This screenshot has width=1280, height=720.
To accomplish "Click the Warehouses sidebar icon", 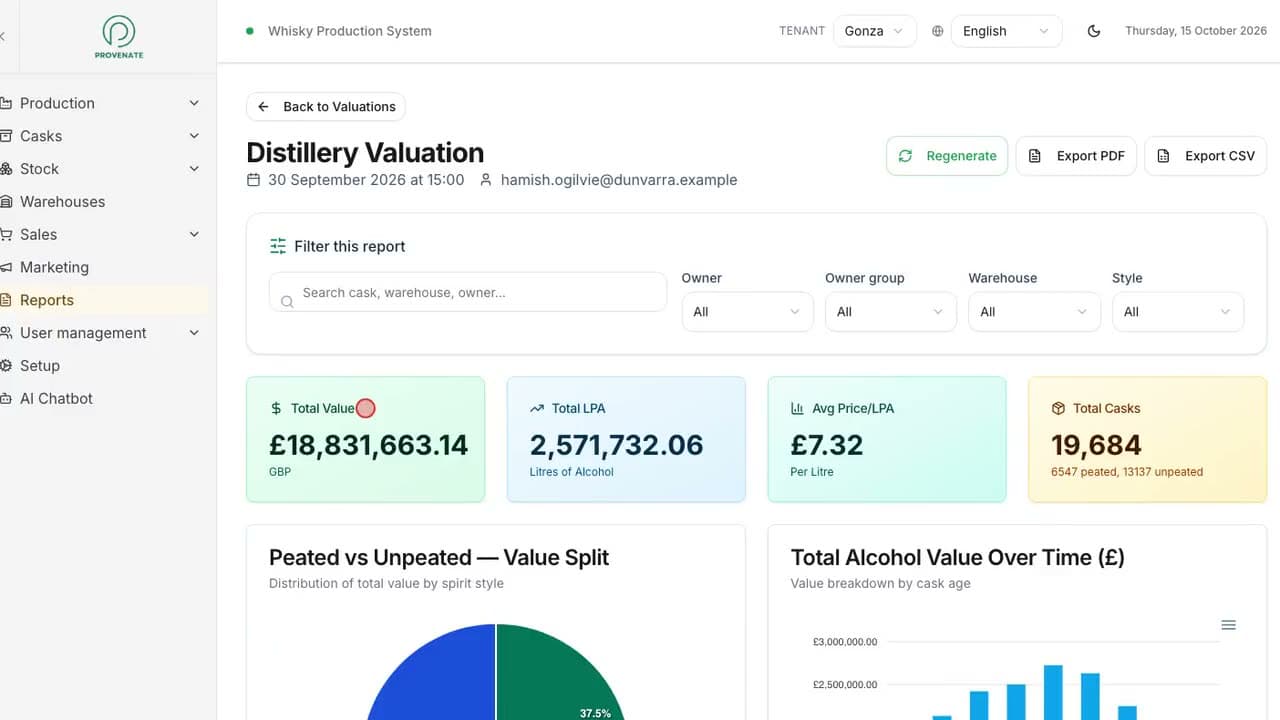I will 6,202.
